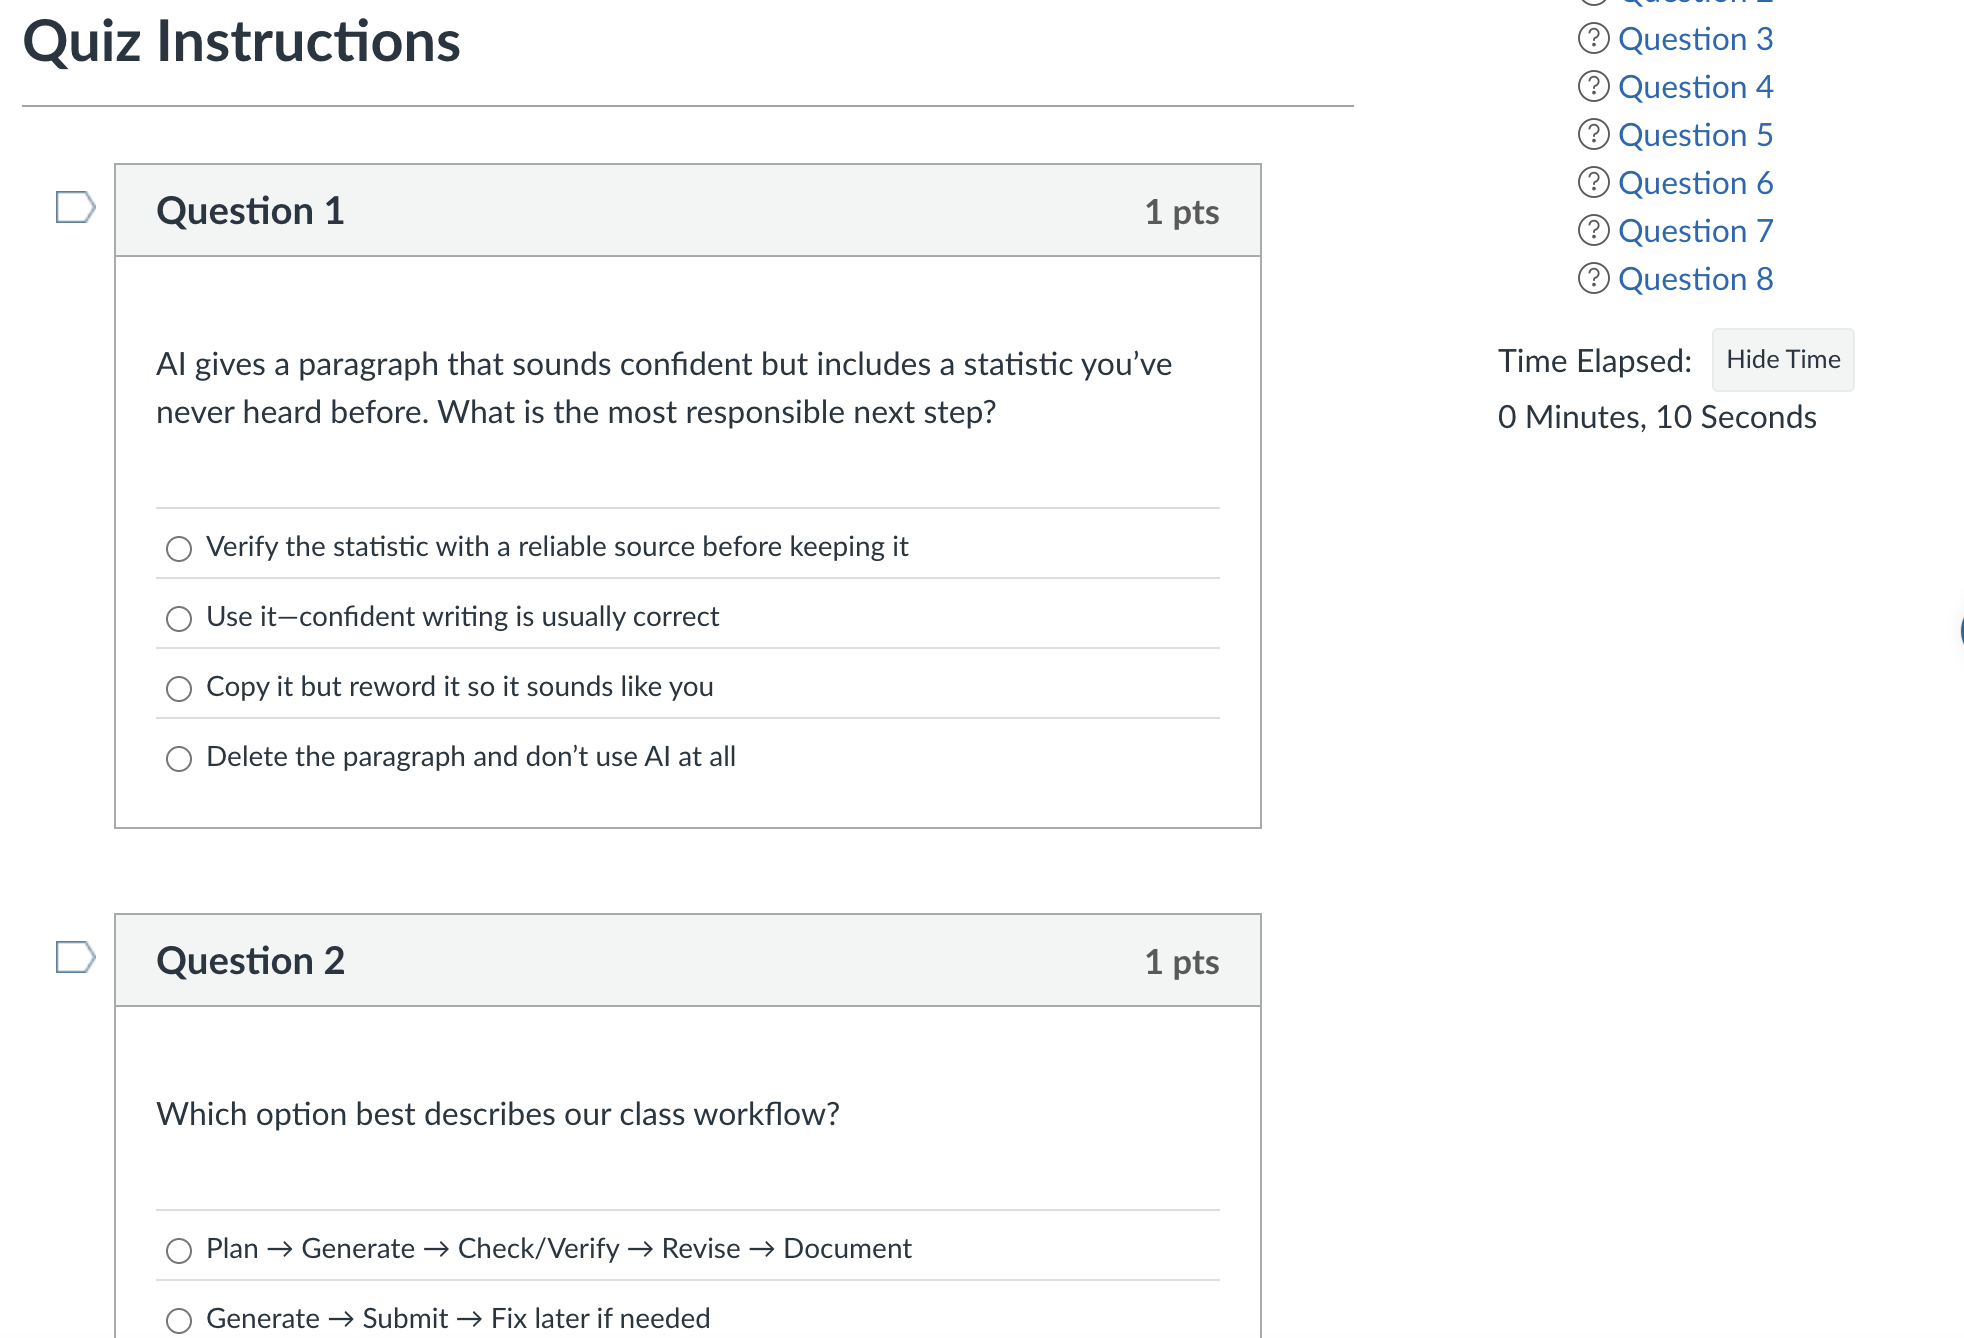
Task: Jump to Question 3 via sidebar link
Action: coord(1696,39)
